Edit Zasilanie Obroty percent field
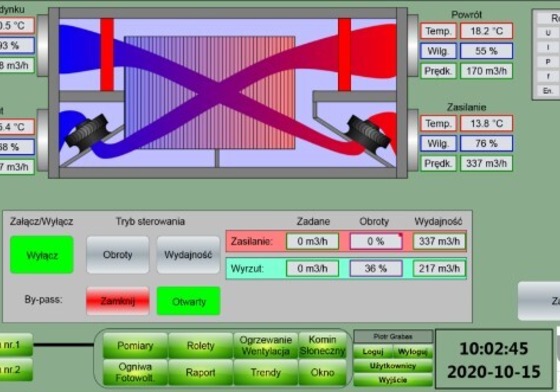Screen dimensions: 560x392 point(376,241)
